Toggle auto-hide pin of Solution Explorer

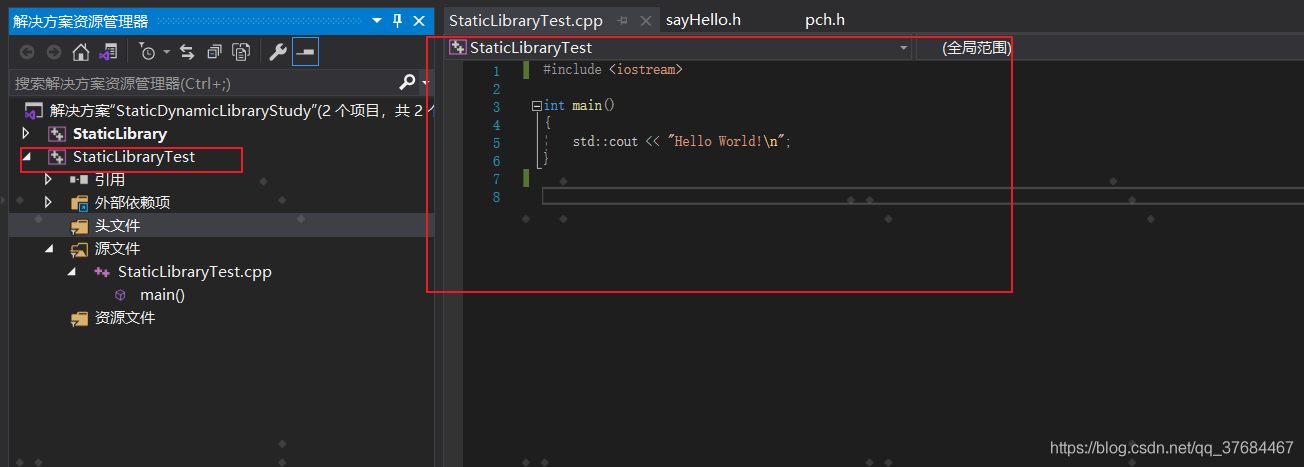(x=397, y=20)
